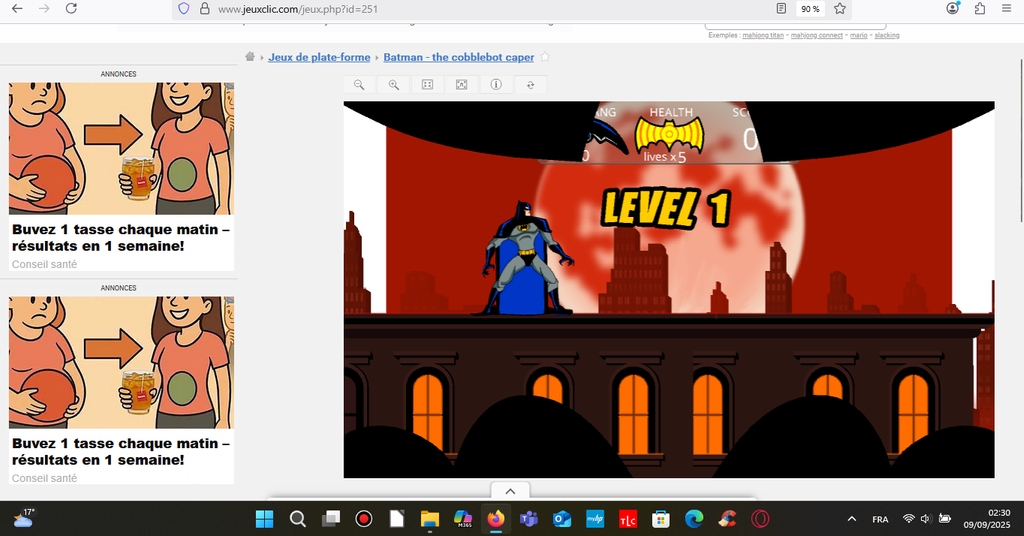This screenshot has height=536, width=1024.
Task: Open Microsoft Teams from the taskbar
Action: [x=528, y=519]
